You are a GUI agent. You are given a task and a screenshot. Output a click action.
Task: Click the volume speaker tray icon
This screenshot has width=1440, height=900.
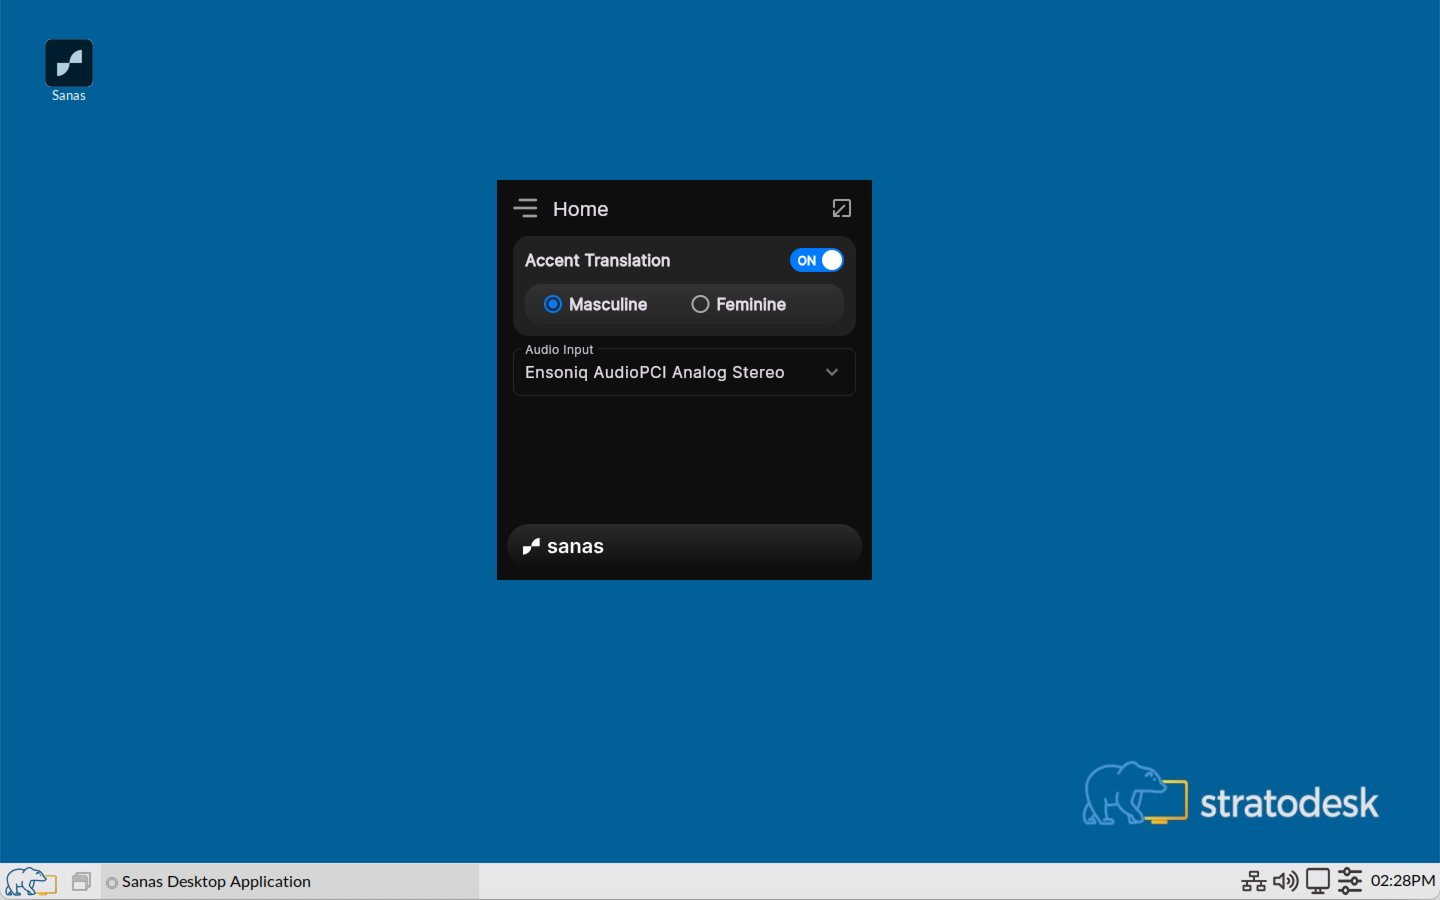coord(1285,881)
